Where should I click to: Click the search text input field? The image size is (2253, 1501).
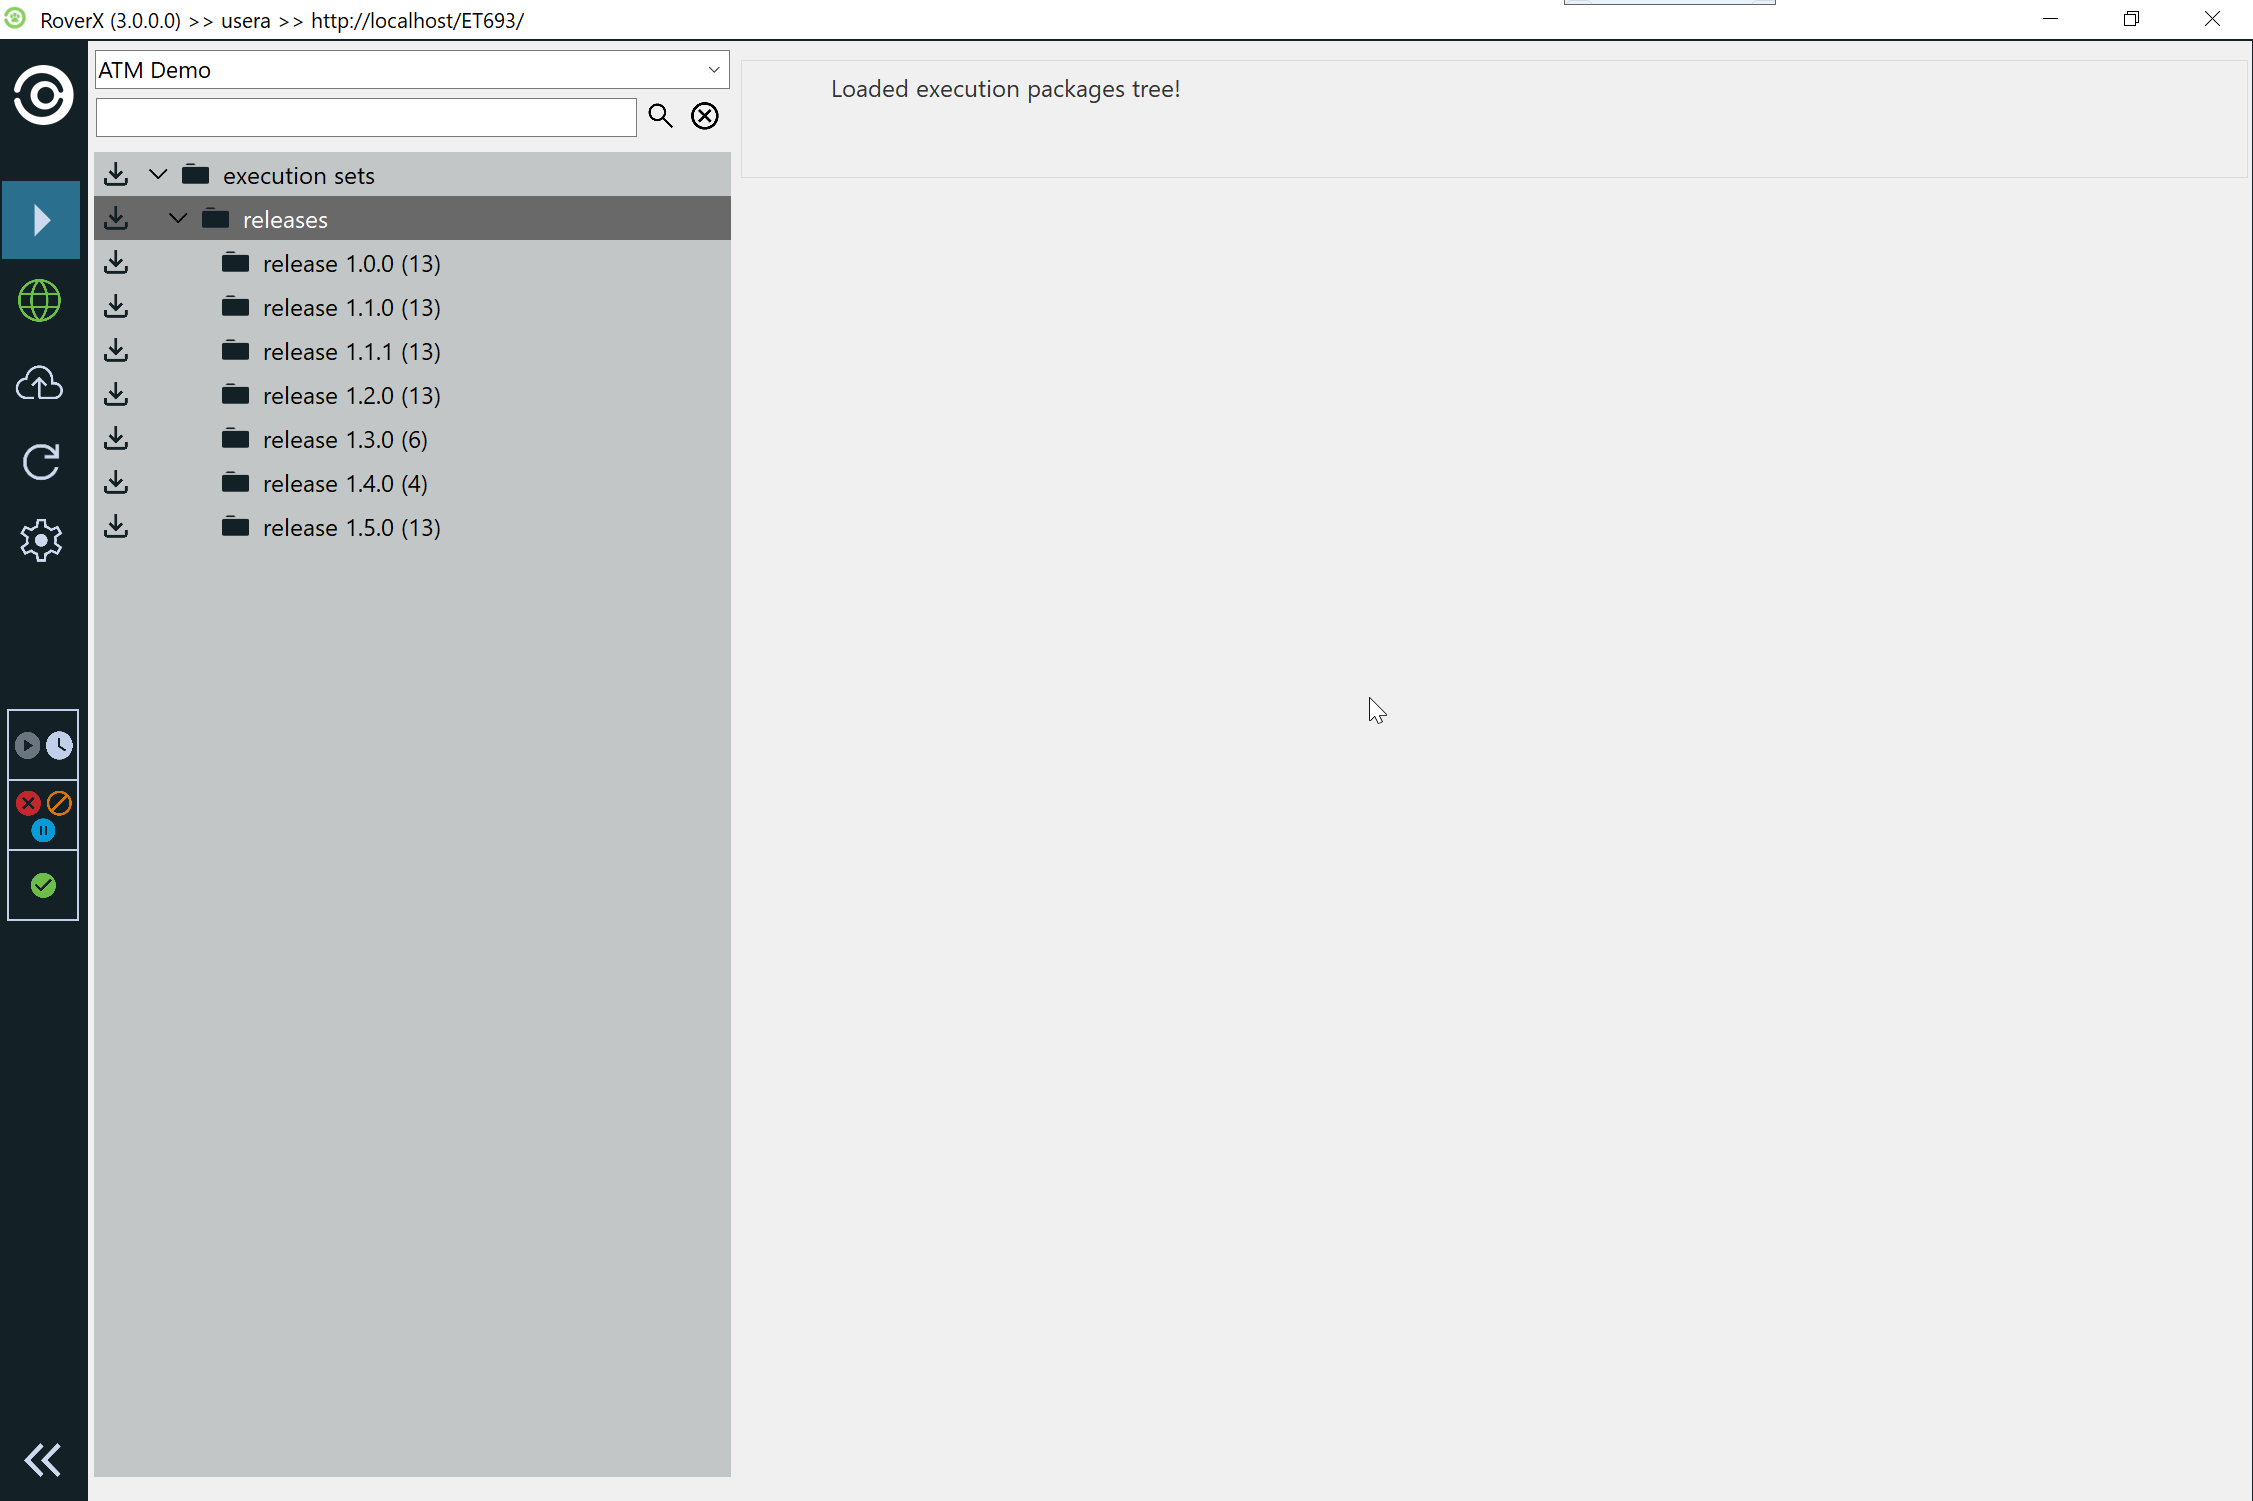(366, 118)
